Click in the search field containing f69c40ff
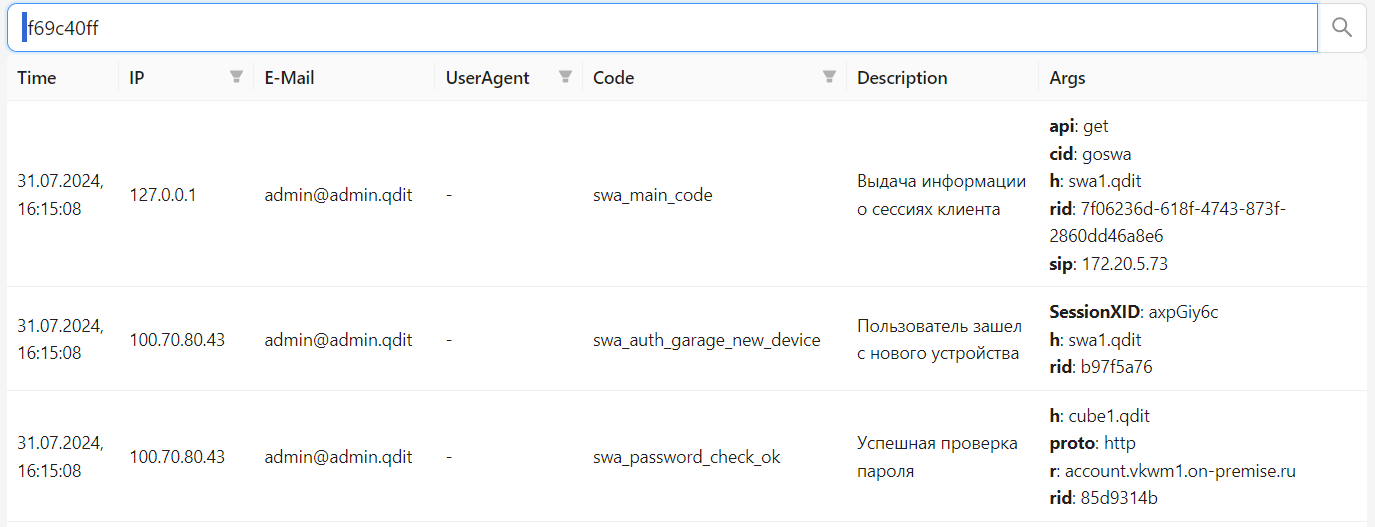Screen dimensions: 1375x527 (660, 29)
